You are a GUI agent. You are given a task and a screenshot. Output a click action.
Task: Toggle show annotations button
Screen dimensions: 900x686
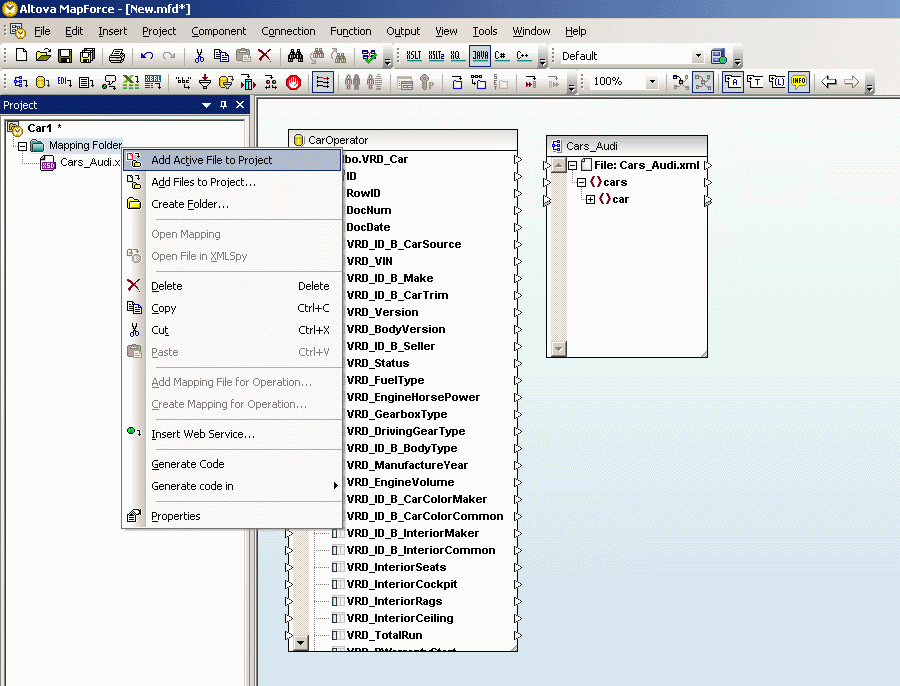point(733,82)
